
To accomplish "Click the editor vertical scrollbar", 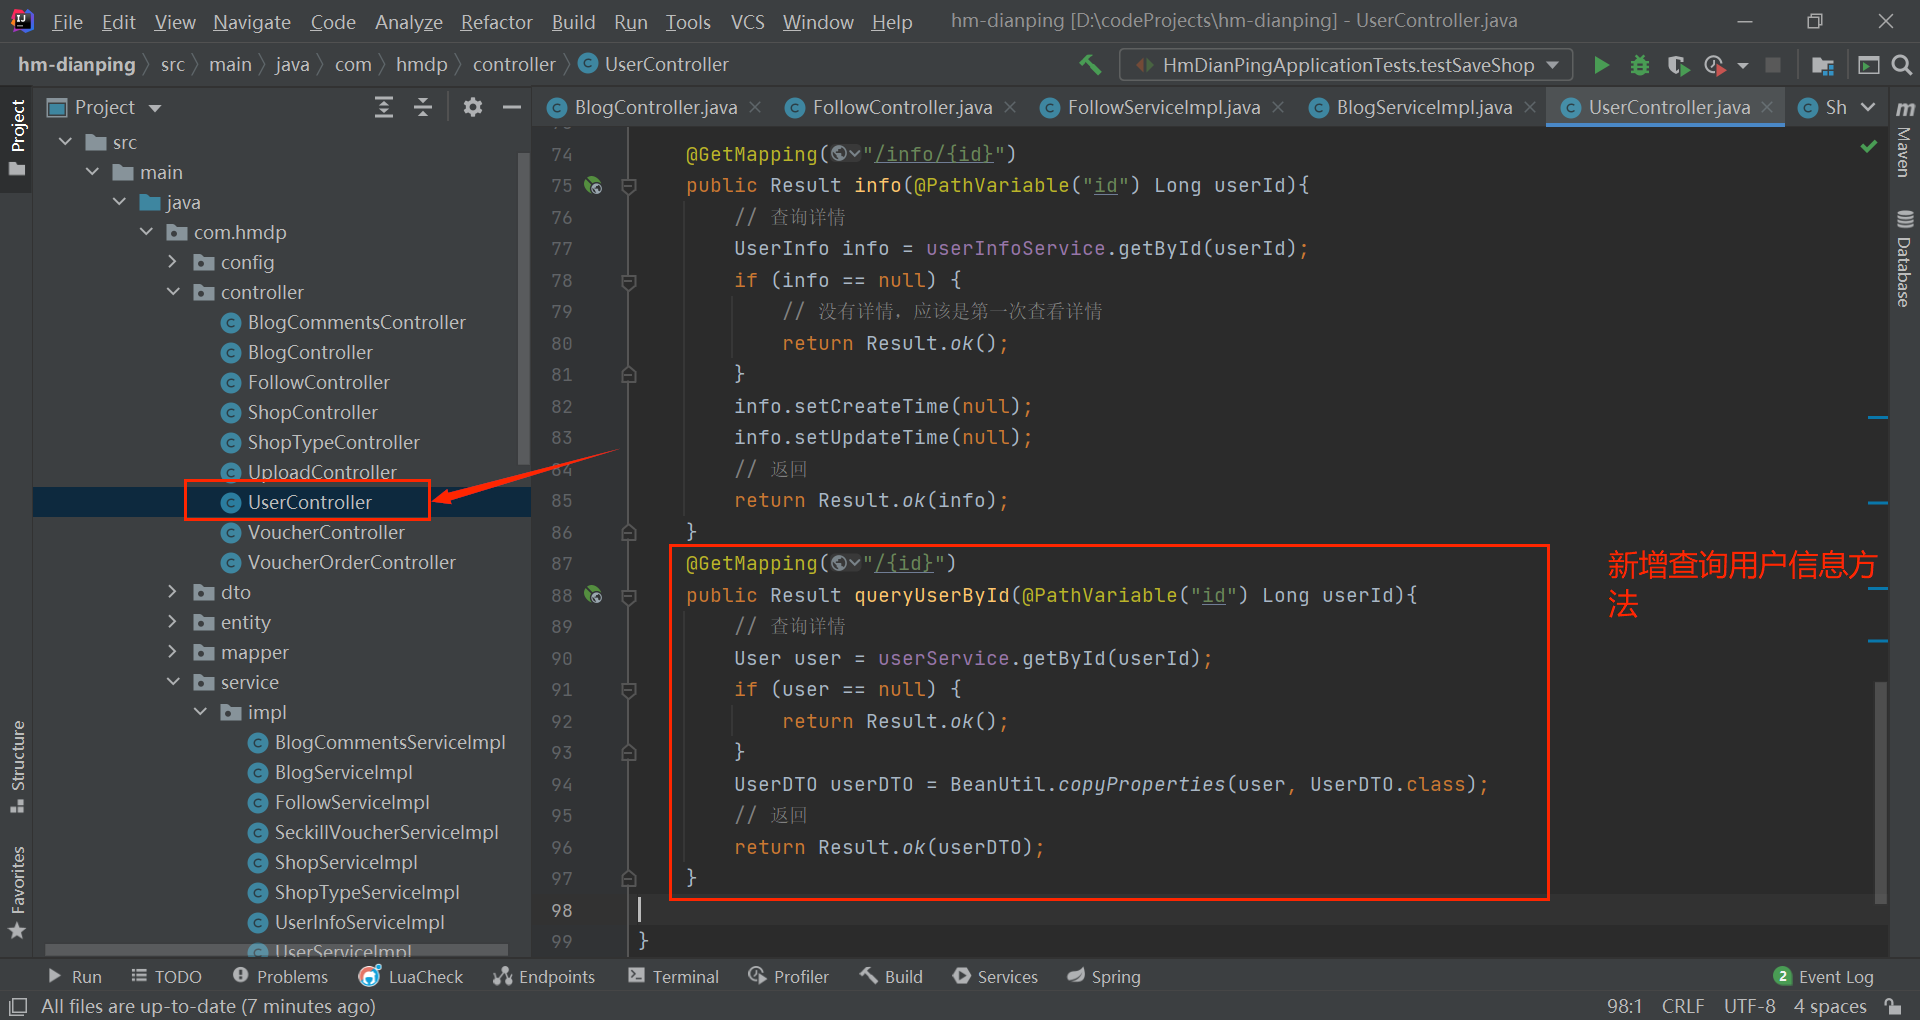I will point(1880,793).
